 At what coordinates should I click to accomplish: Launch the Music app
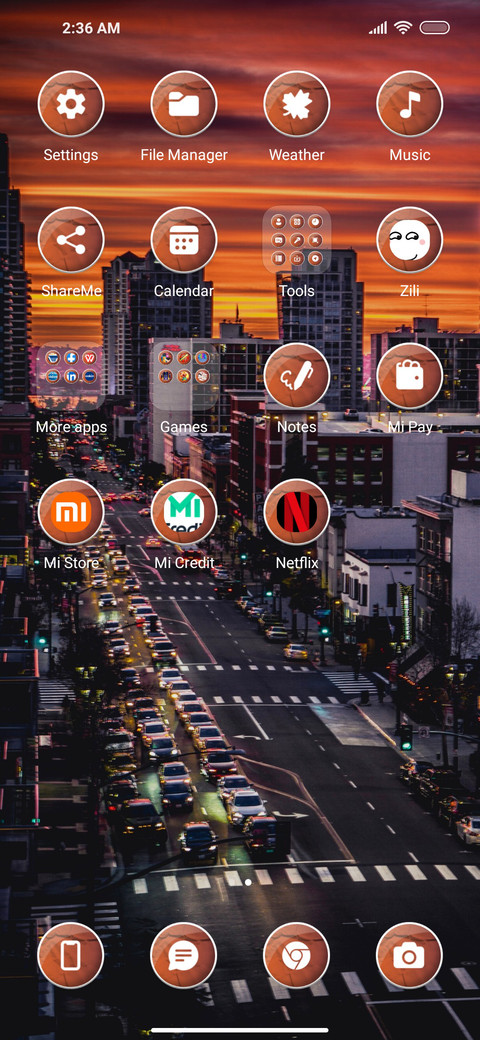(409, 104)
